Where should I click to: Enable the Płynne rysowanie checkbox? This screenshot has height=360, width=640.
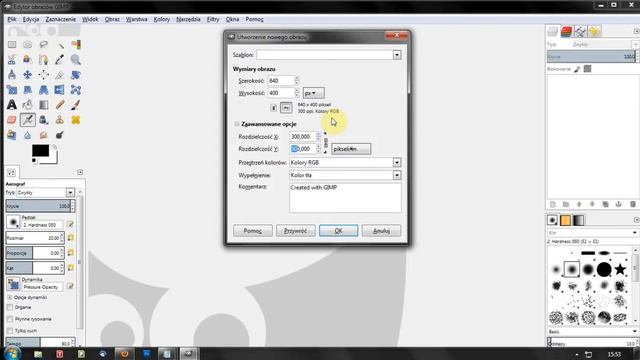click(10, 319)
